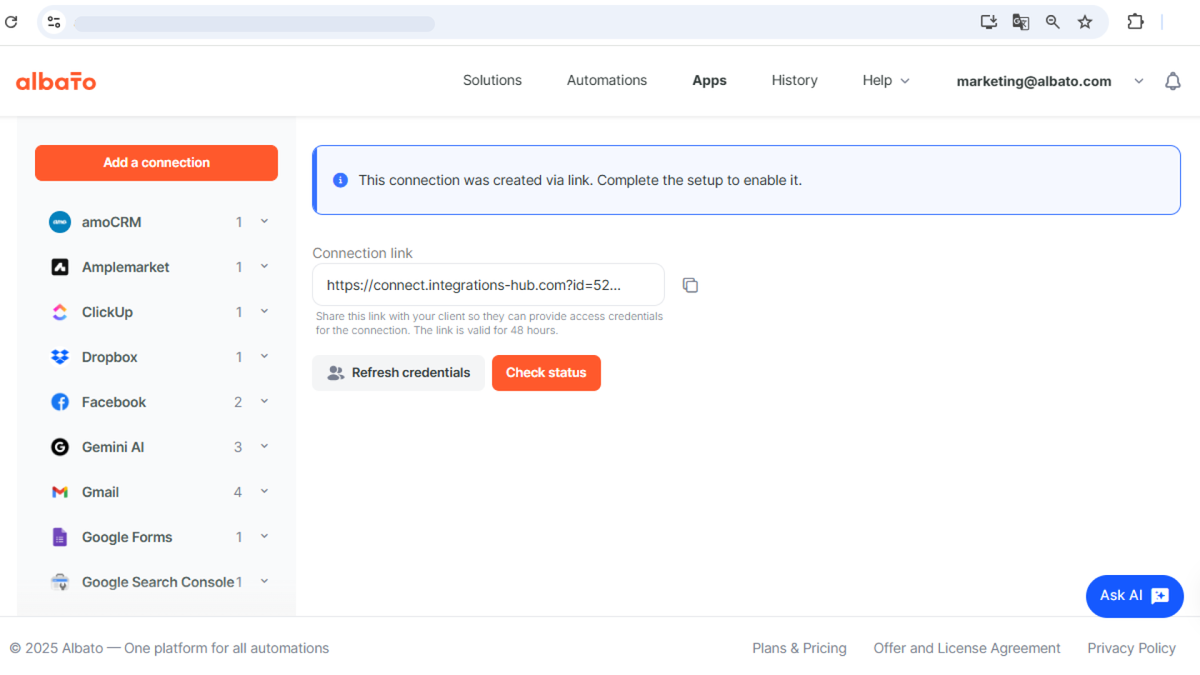Select the Gemini AI app icon
Screen dimensions: 1200x675
click(59, 446)
